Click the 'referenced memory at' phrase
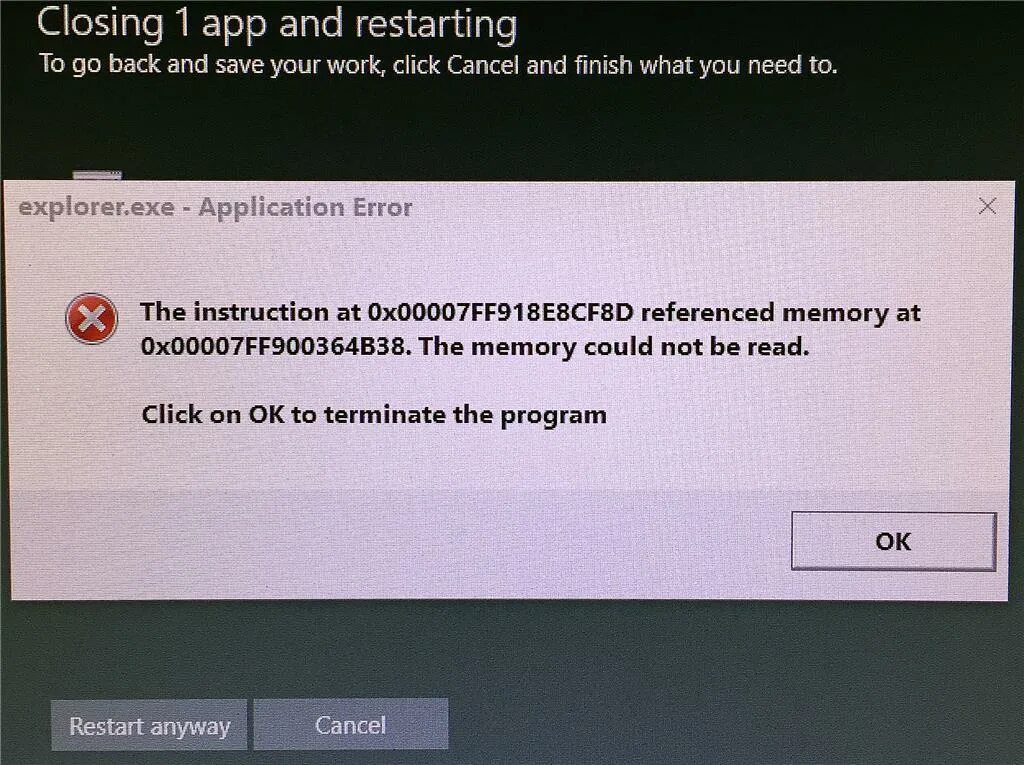Viewport: 1024px width, 765px height. point(780,313)
